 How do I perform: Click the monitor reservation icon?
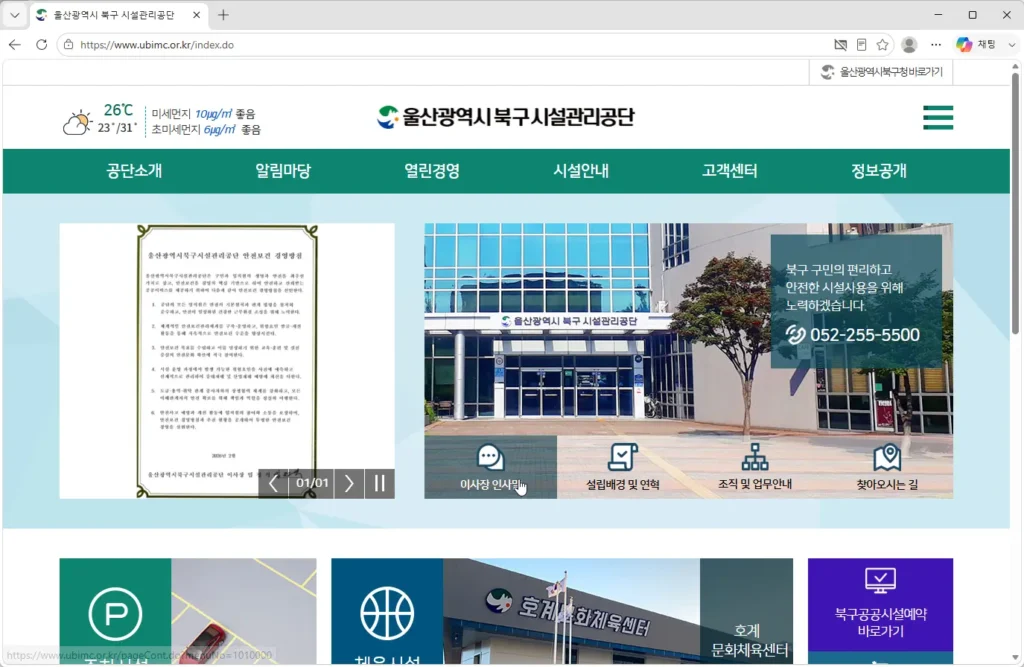[880, 580]
